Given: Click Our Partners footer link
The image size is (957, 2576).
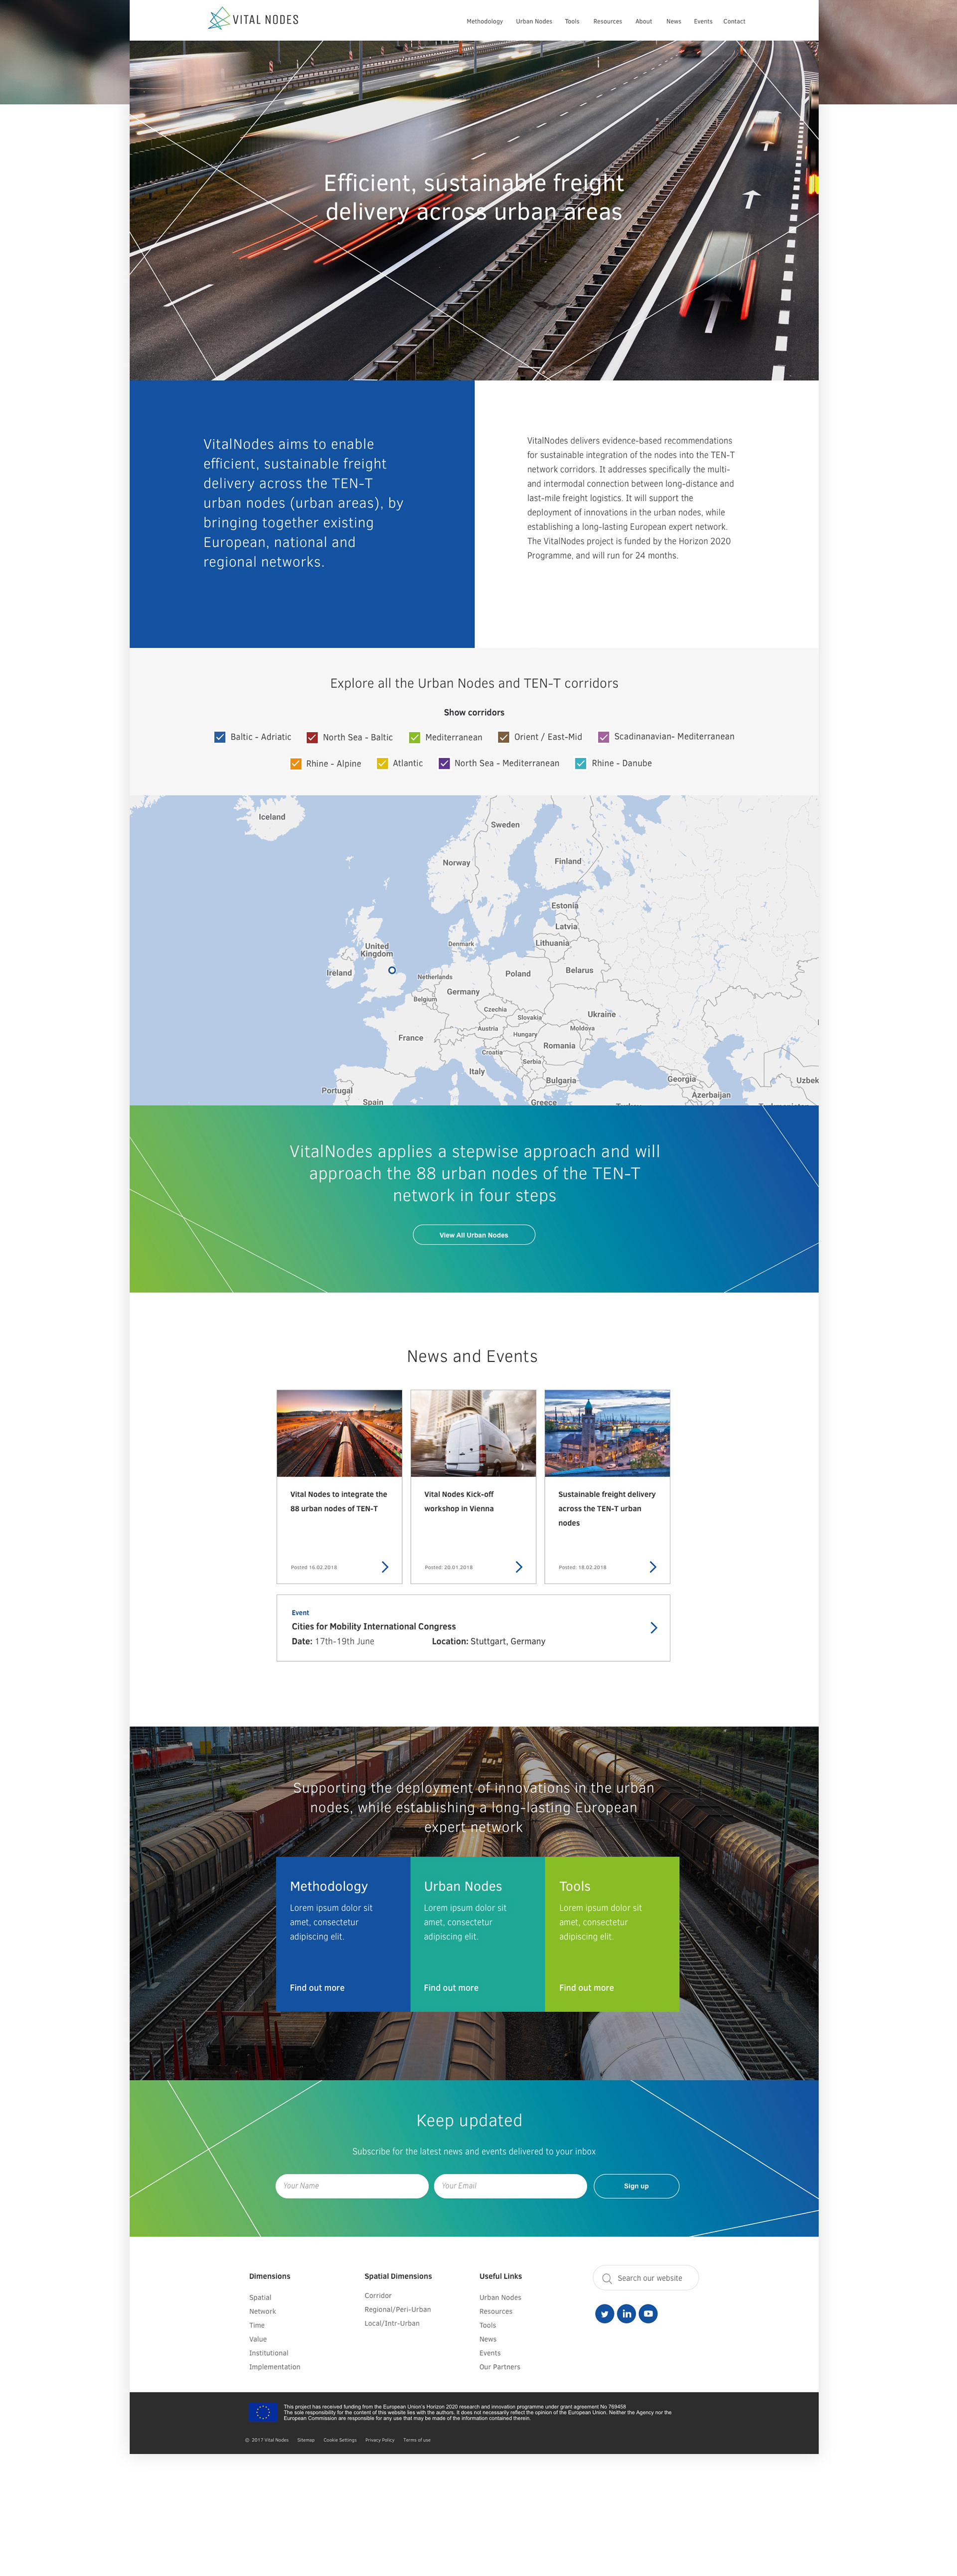Looking at the screenshot, I should click(499, 2367).
